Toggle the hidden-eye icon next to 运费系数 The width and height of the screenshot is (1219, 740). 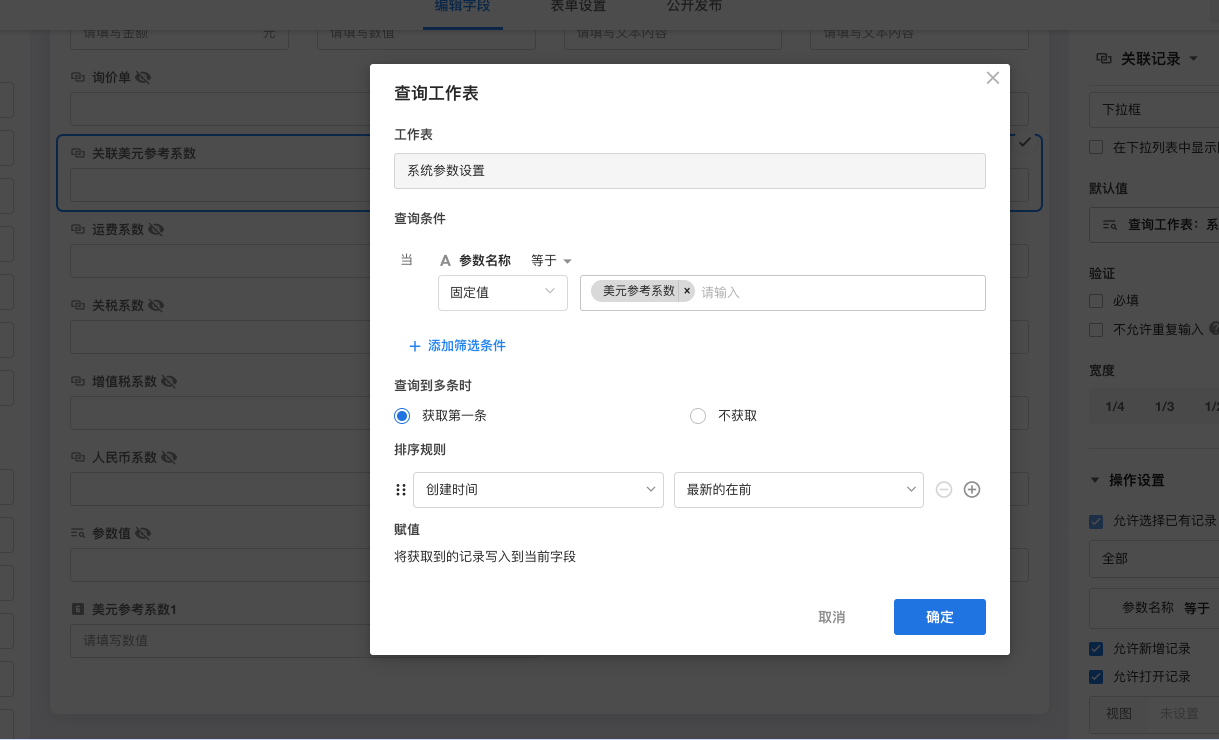(x=156, y=229)
